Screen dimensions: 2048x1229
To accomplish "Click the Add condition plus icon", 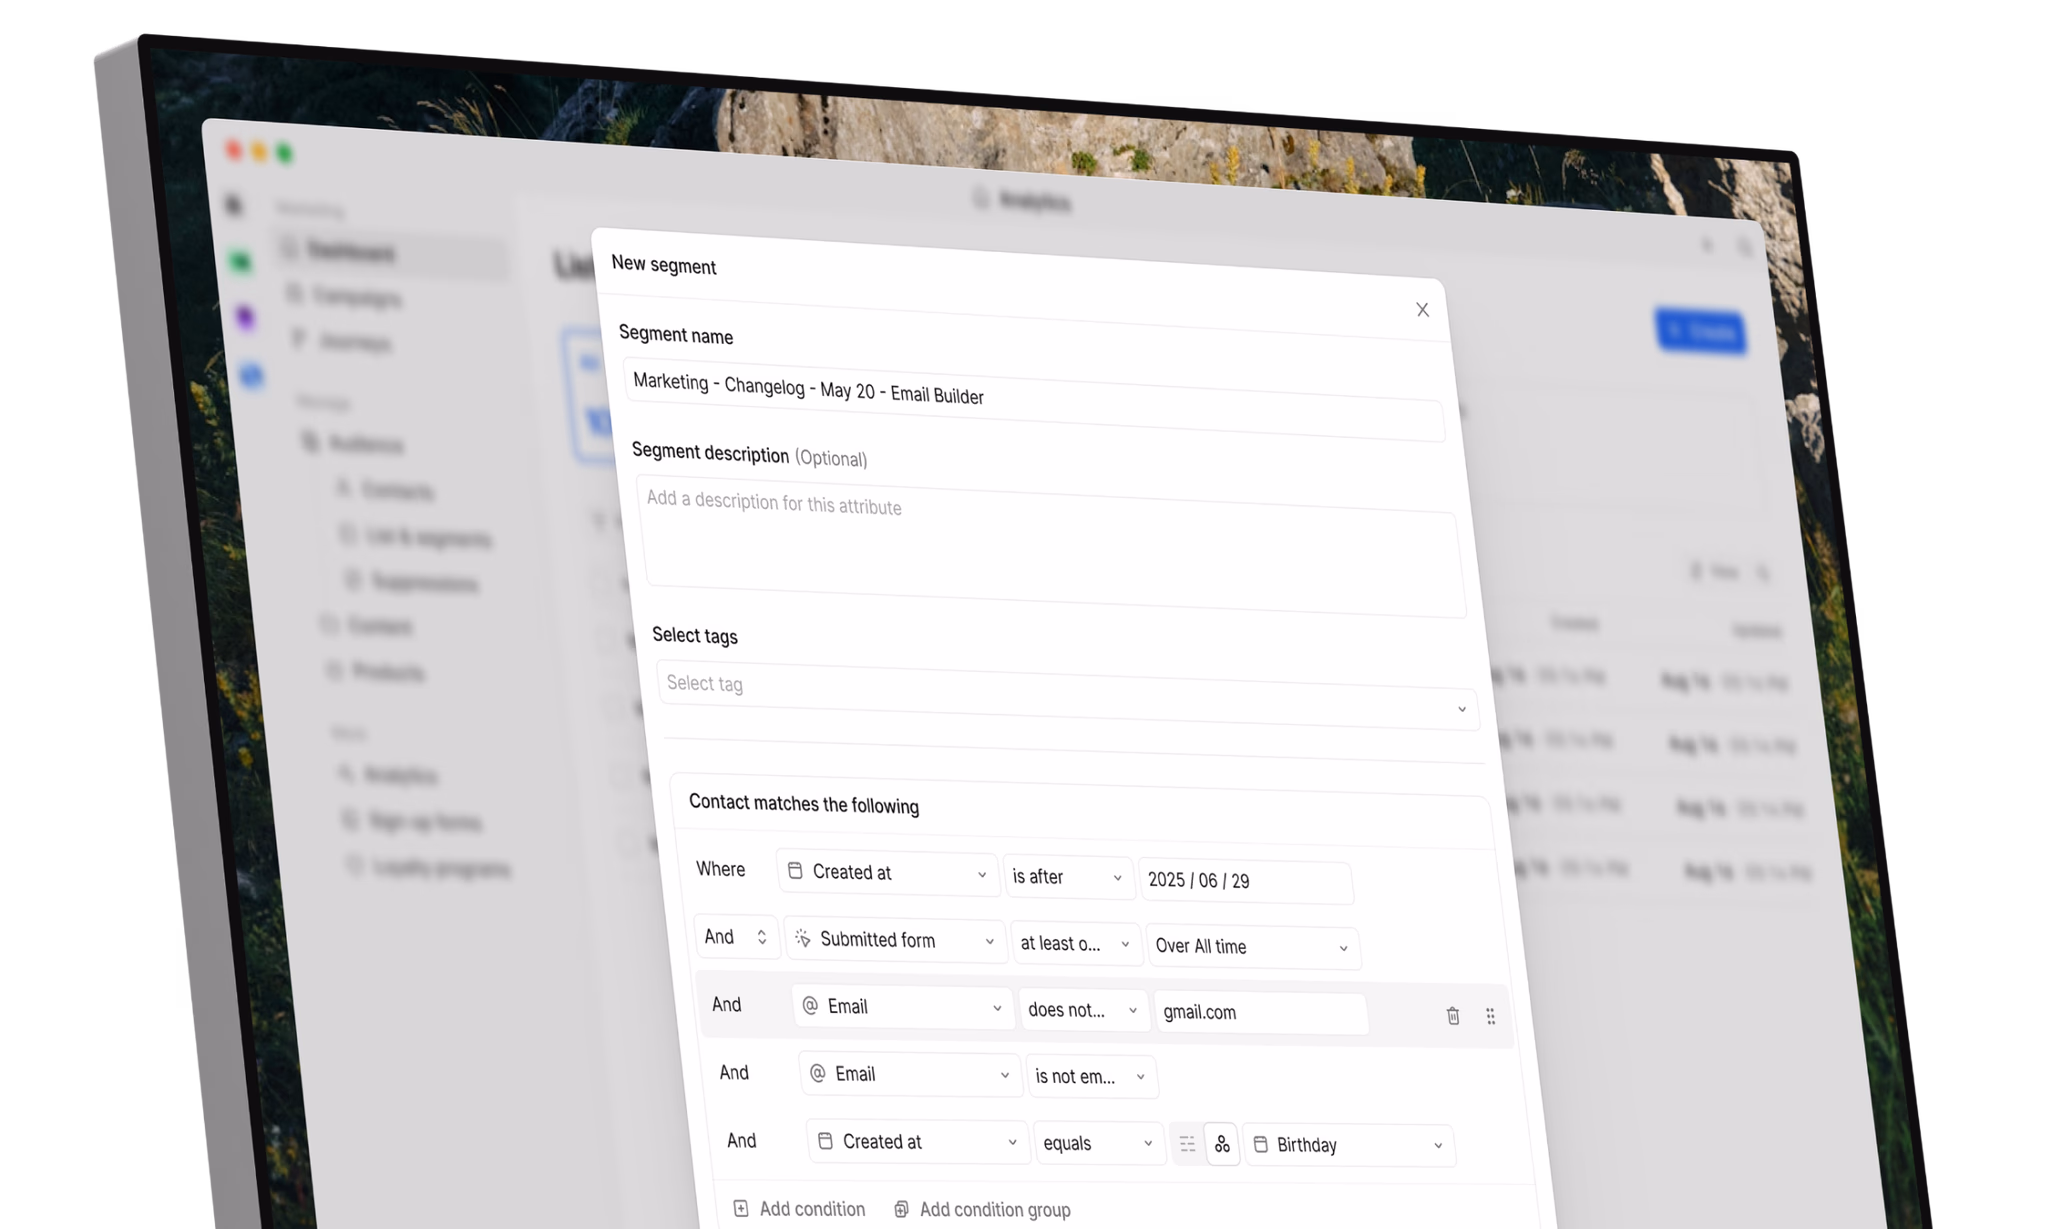I will (x=741, y=1208).
